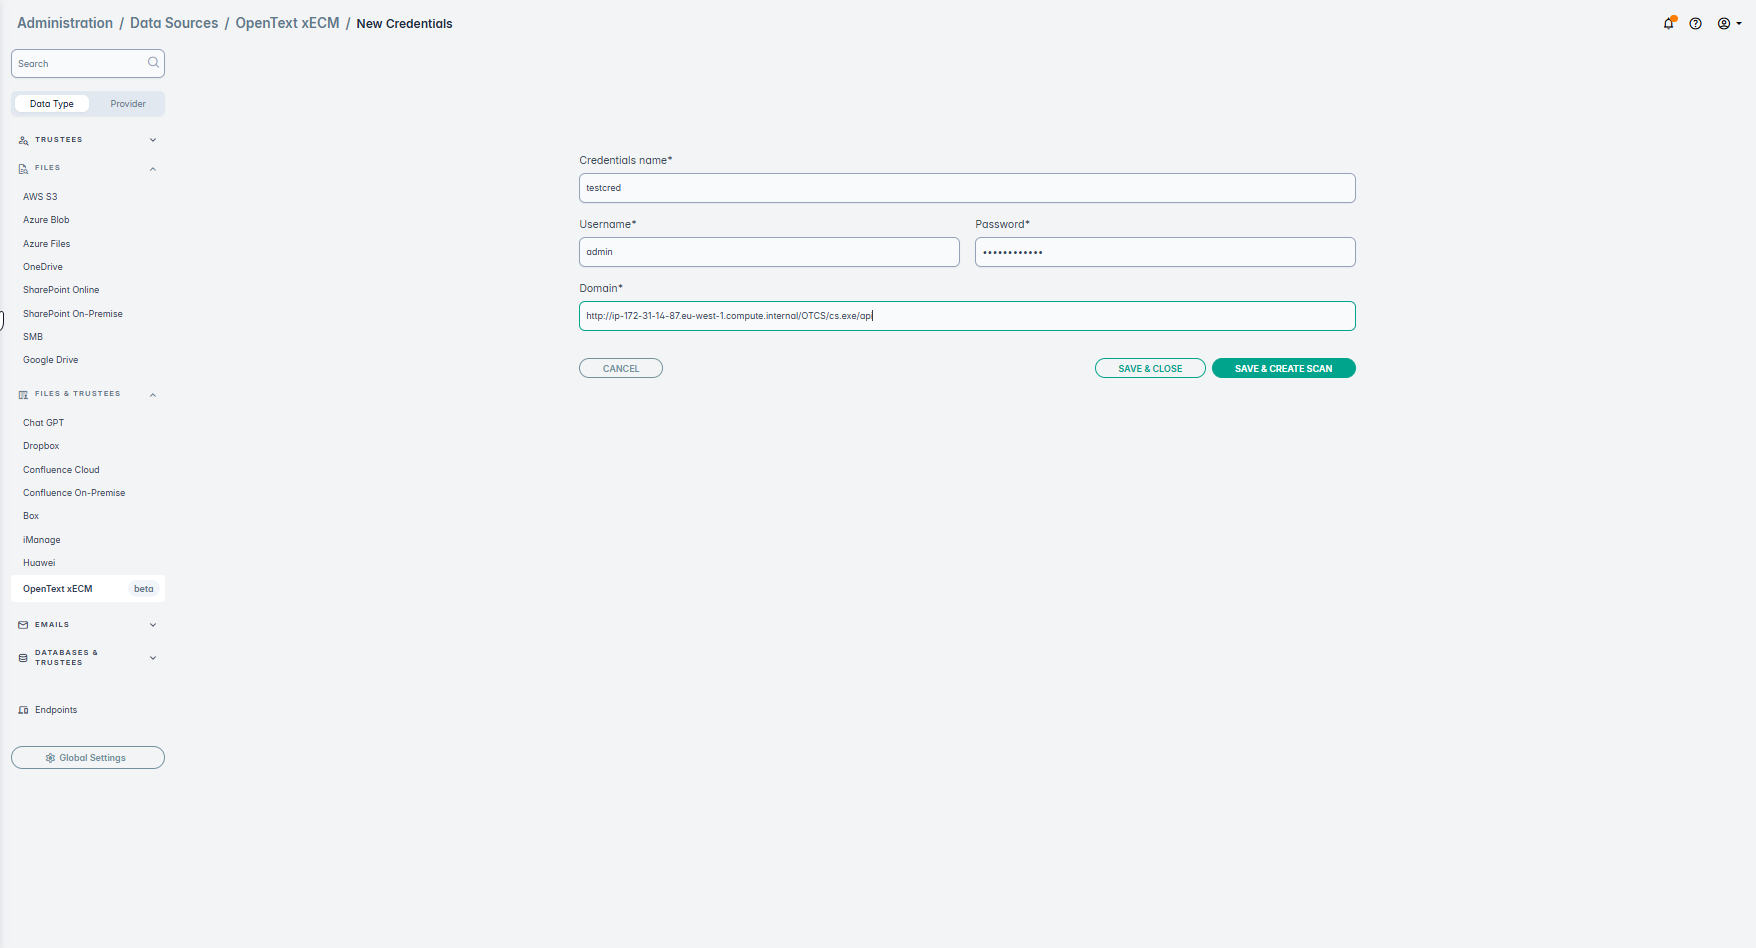Click the Databases & Trustees icon
Screen dimensions: 1756x948
tap(23, 658)
